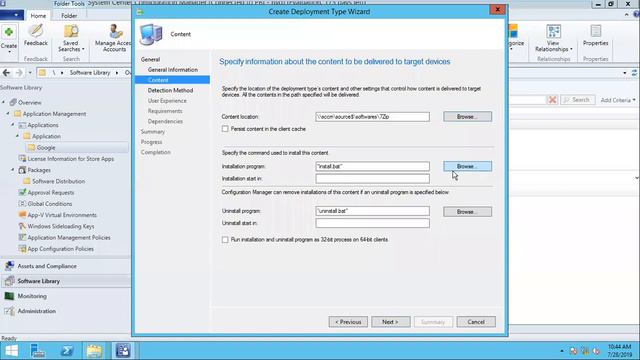Open the Administration workspace
This screenshot has width=640, height=360.
click(36, 311)
